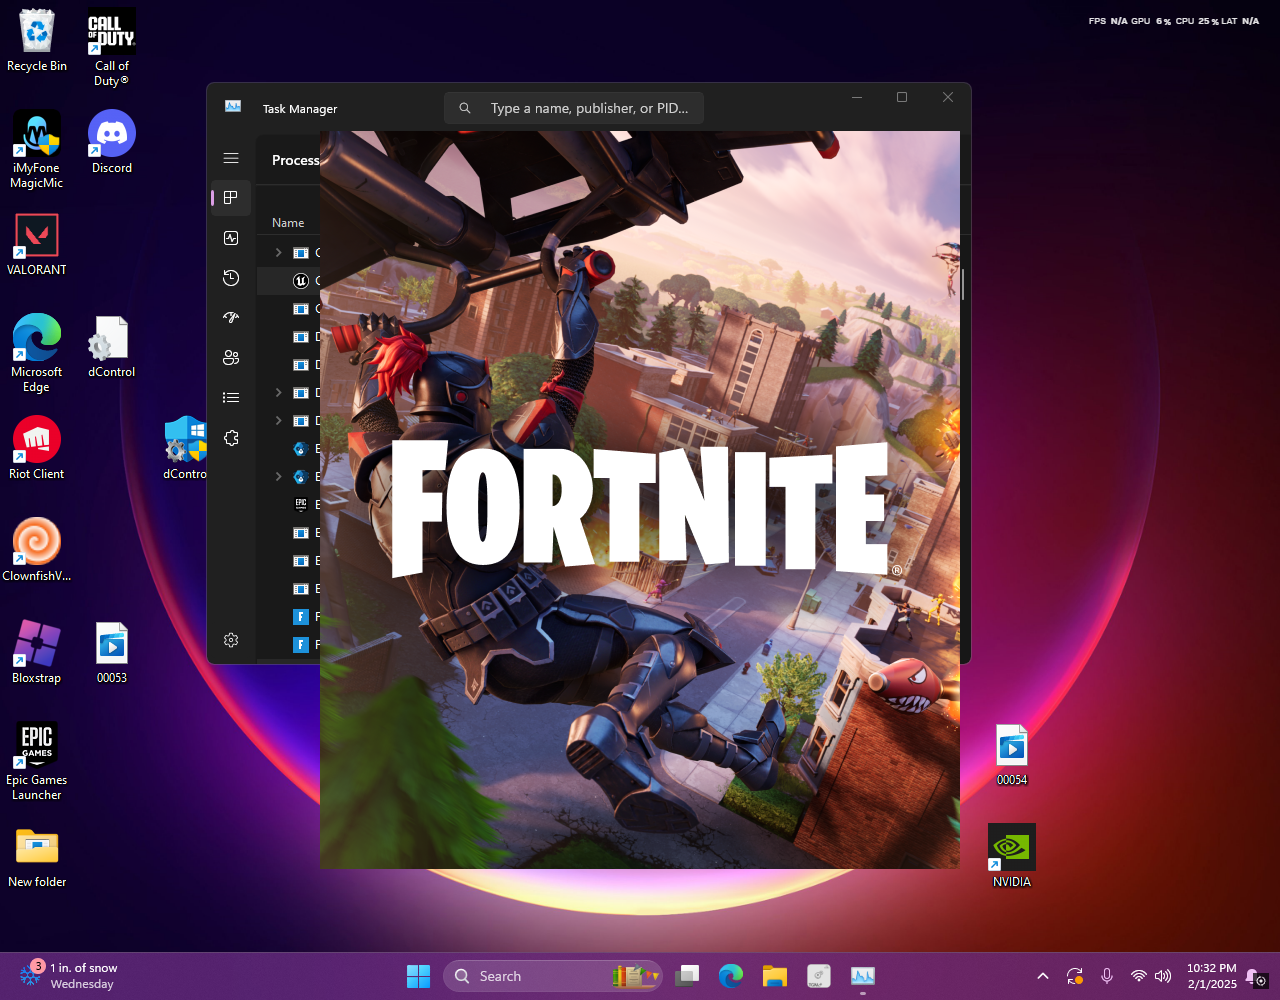Select the dControl shield icon on desktop
Image resolution: width=1280 pixels, height=1000 pixels.
tap(186, 449)
